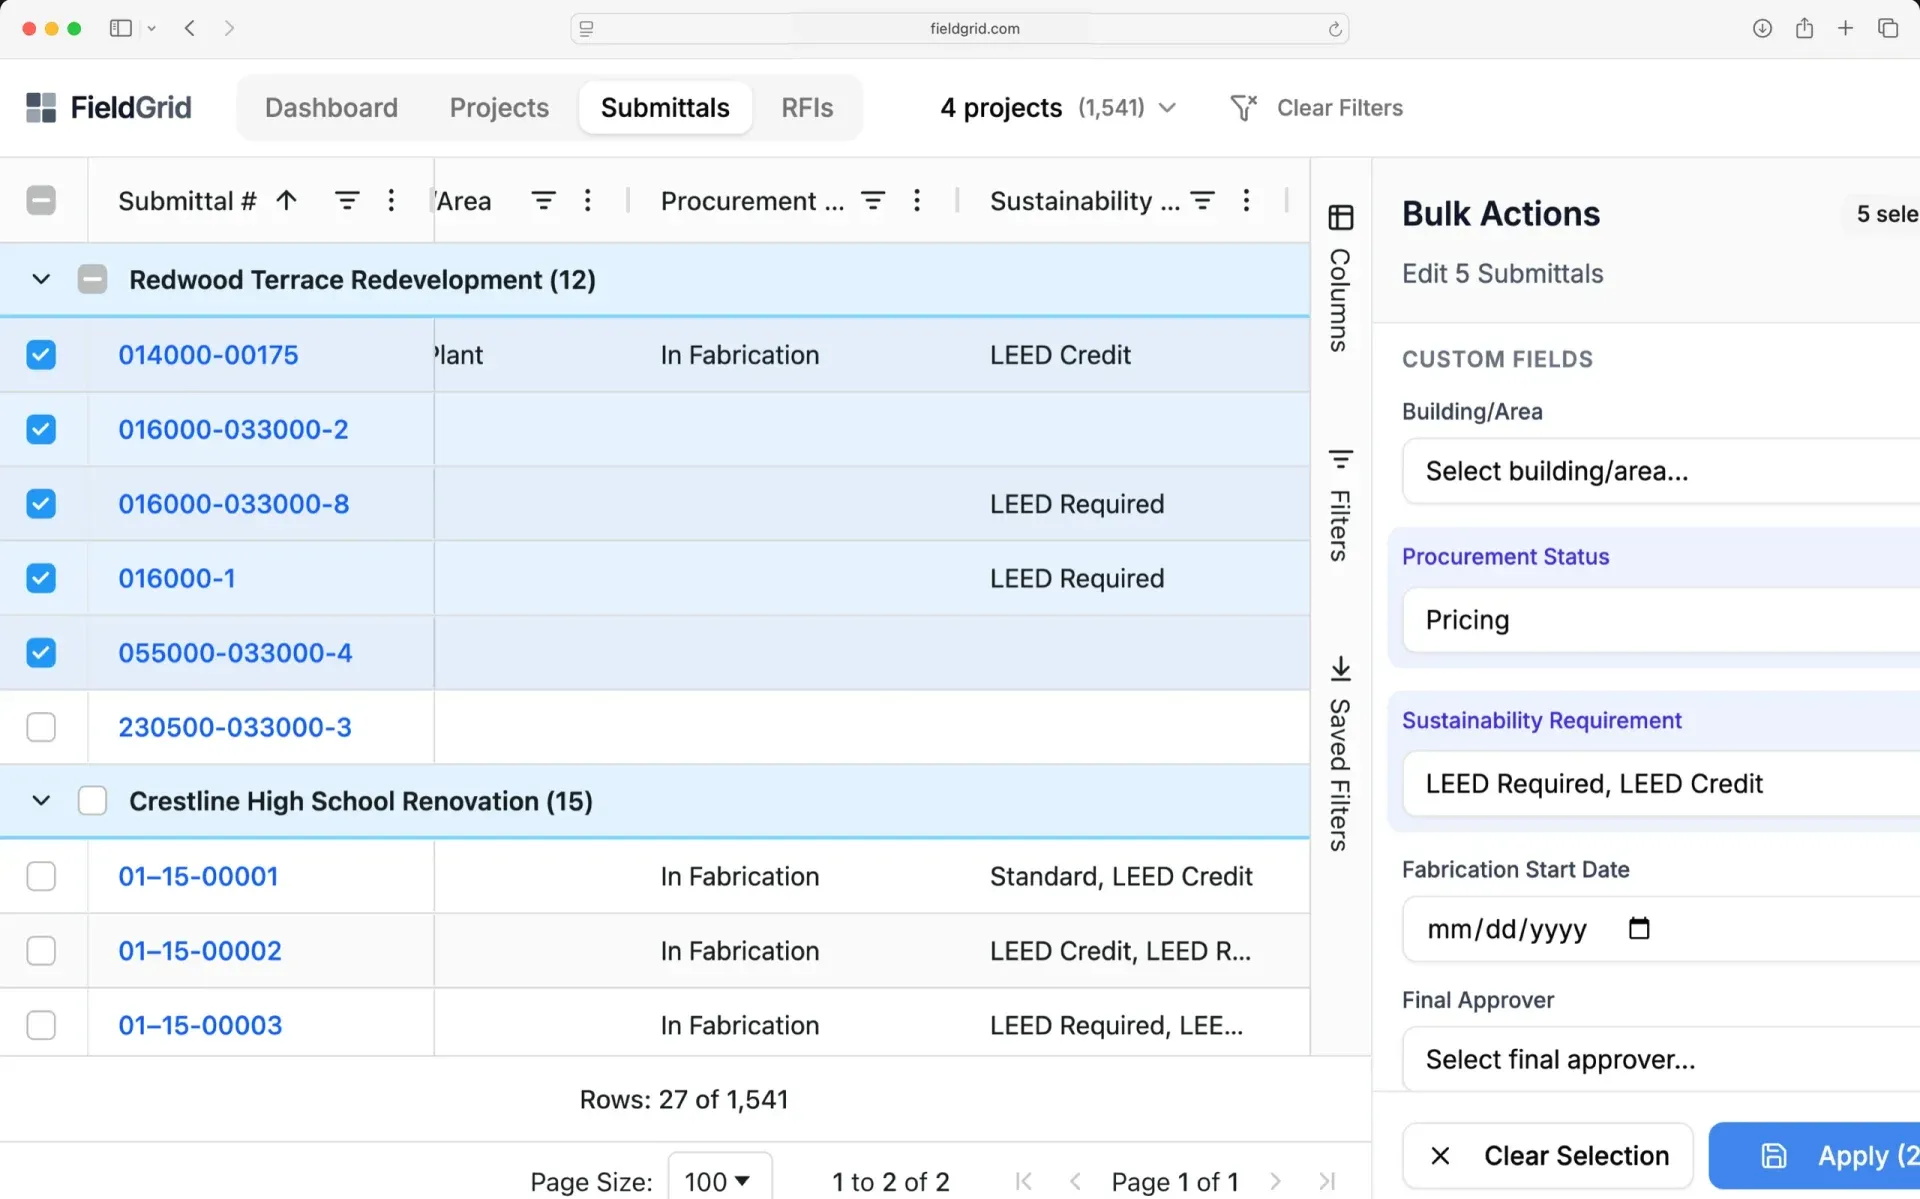Select all Crestline High School Renovation submittals
The height and width of the screenshot is (1199, 1920).
pos(92,800)
